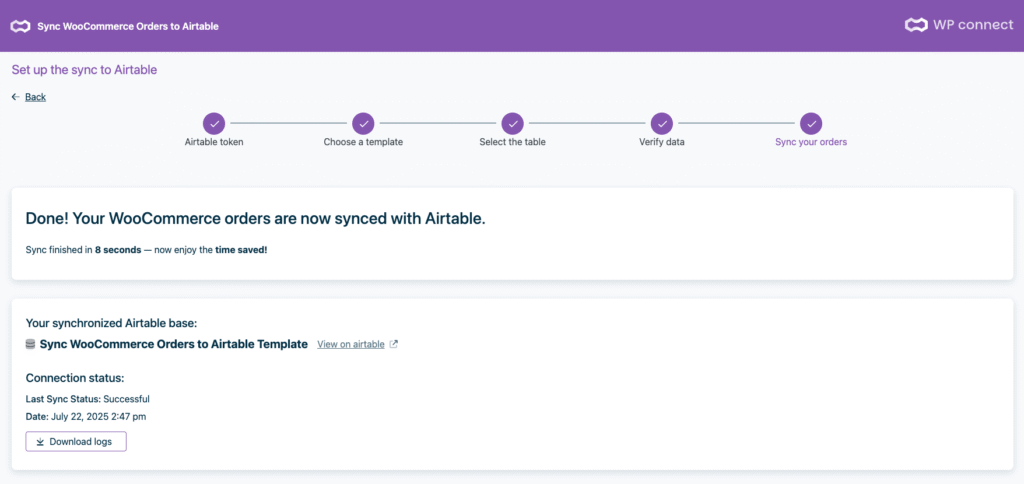Click the Your synchronized Airtable base heading
Viewport: 1024px width, 484px height.
pos(111,323)
